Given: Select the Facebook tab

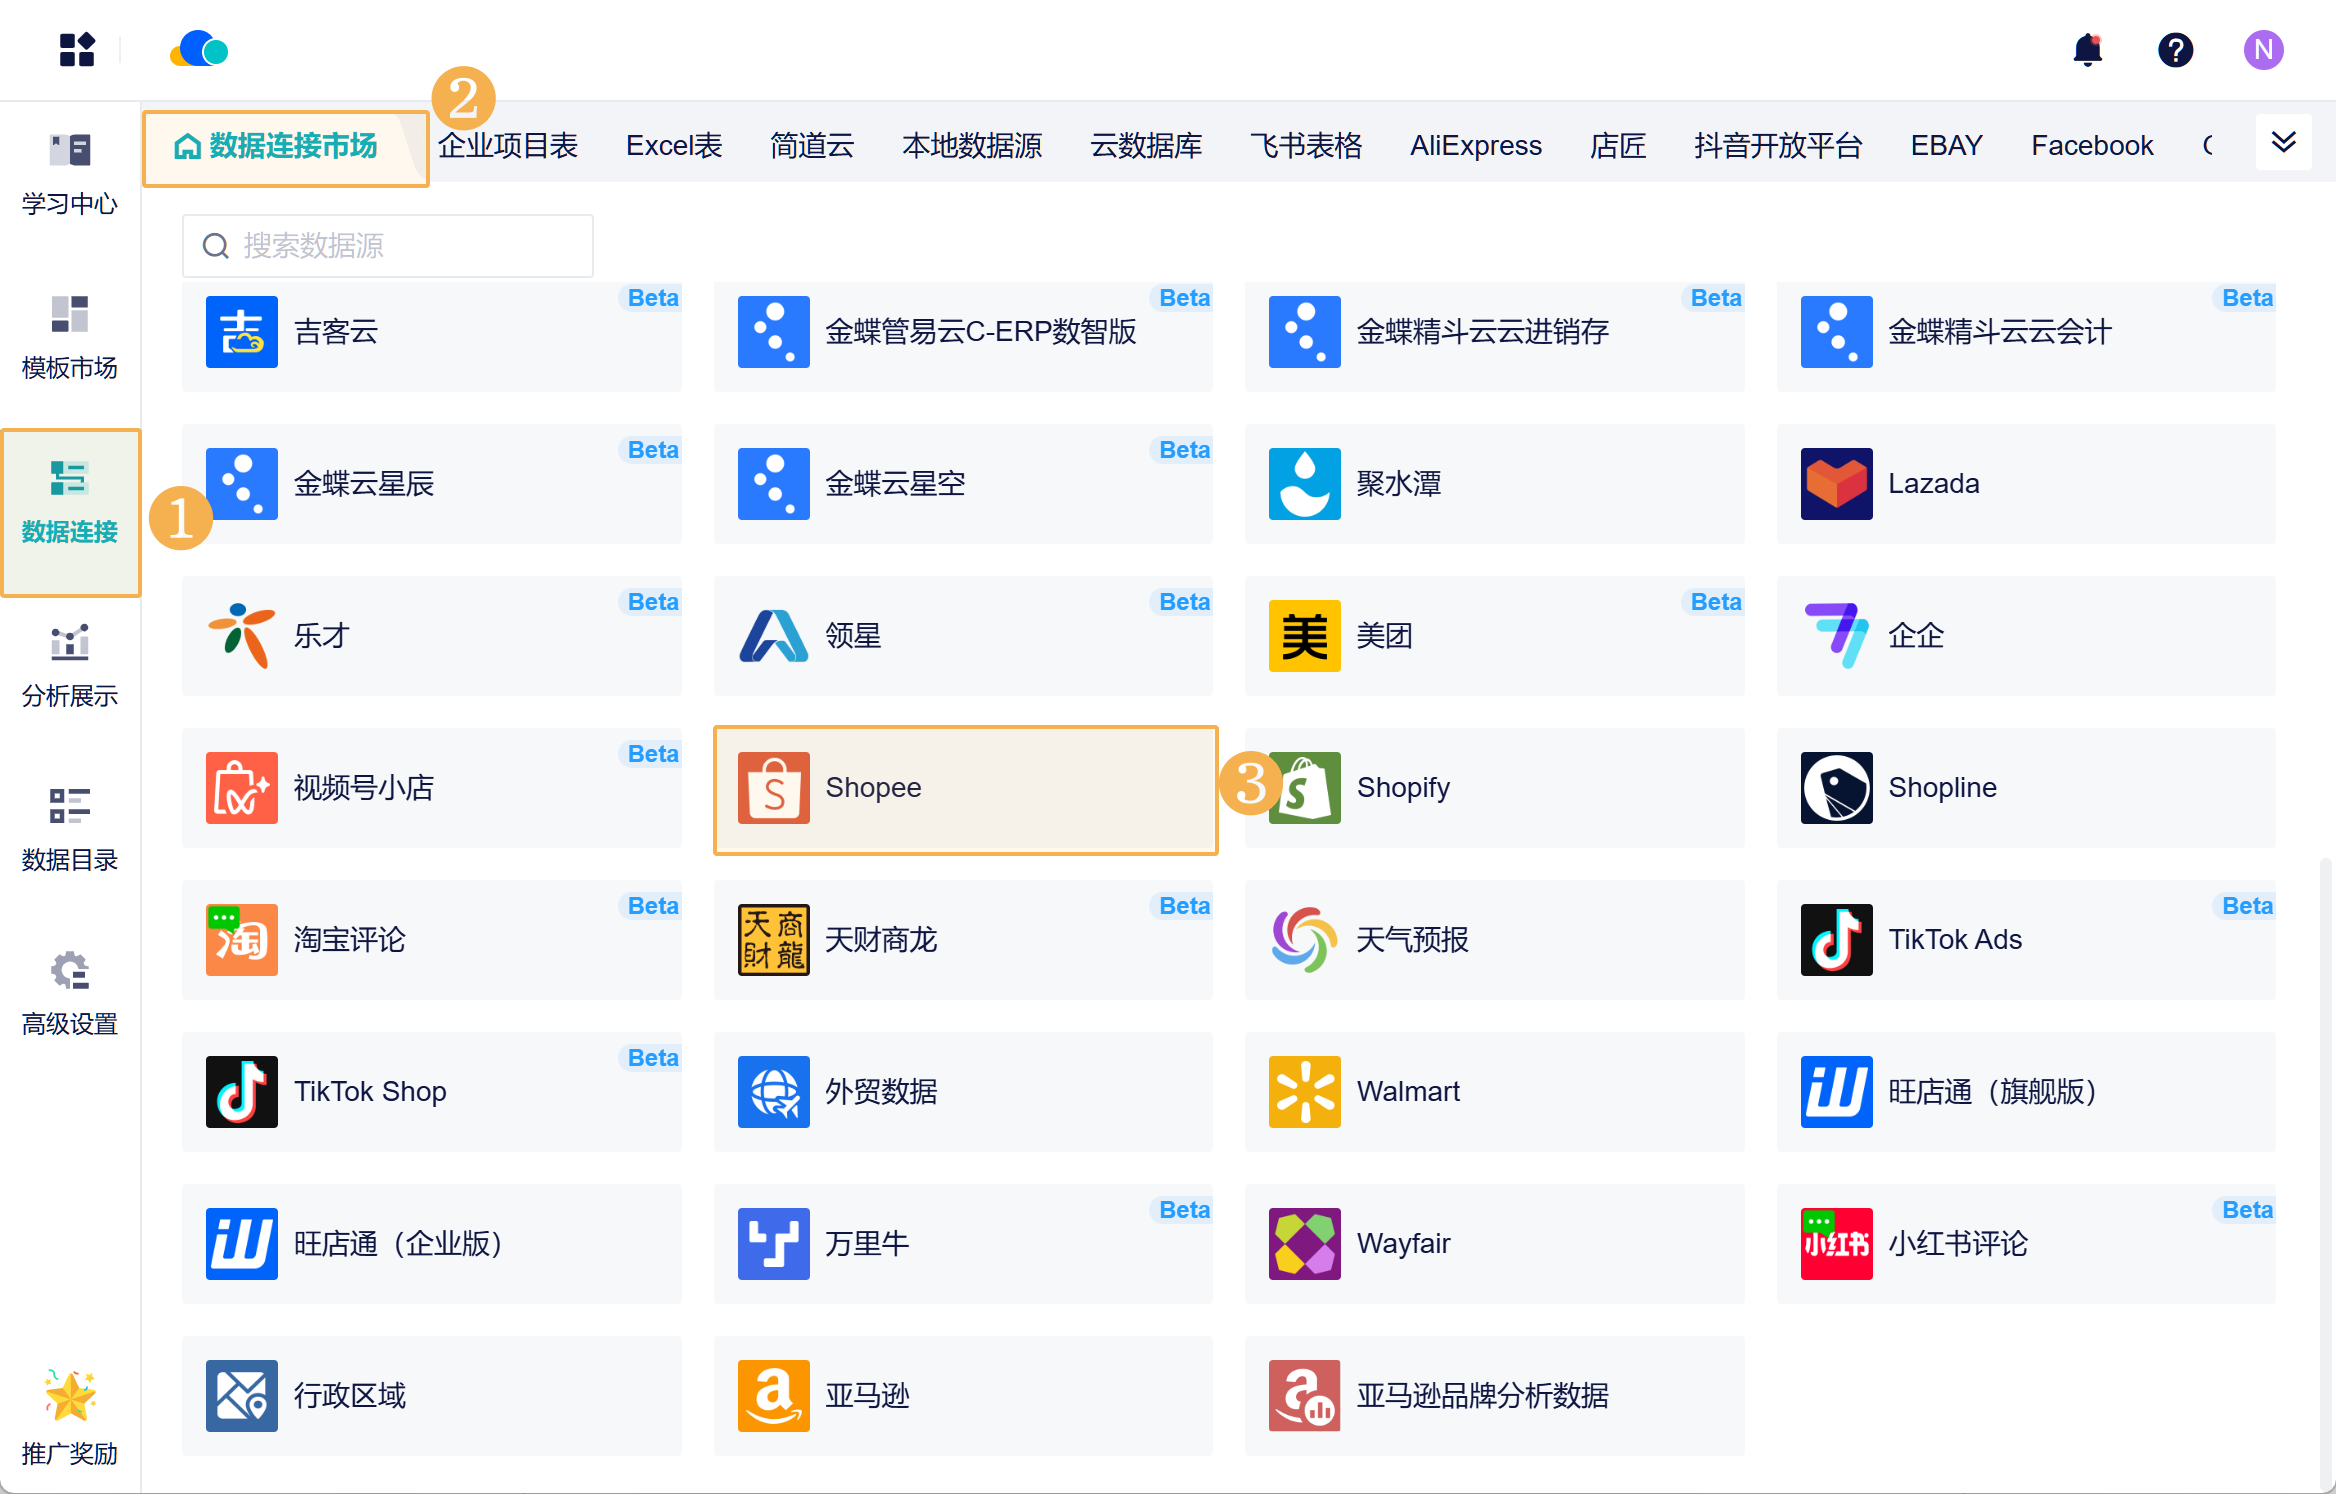Looking at the screenshot, I should (2091, 146).
